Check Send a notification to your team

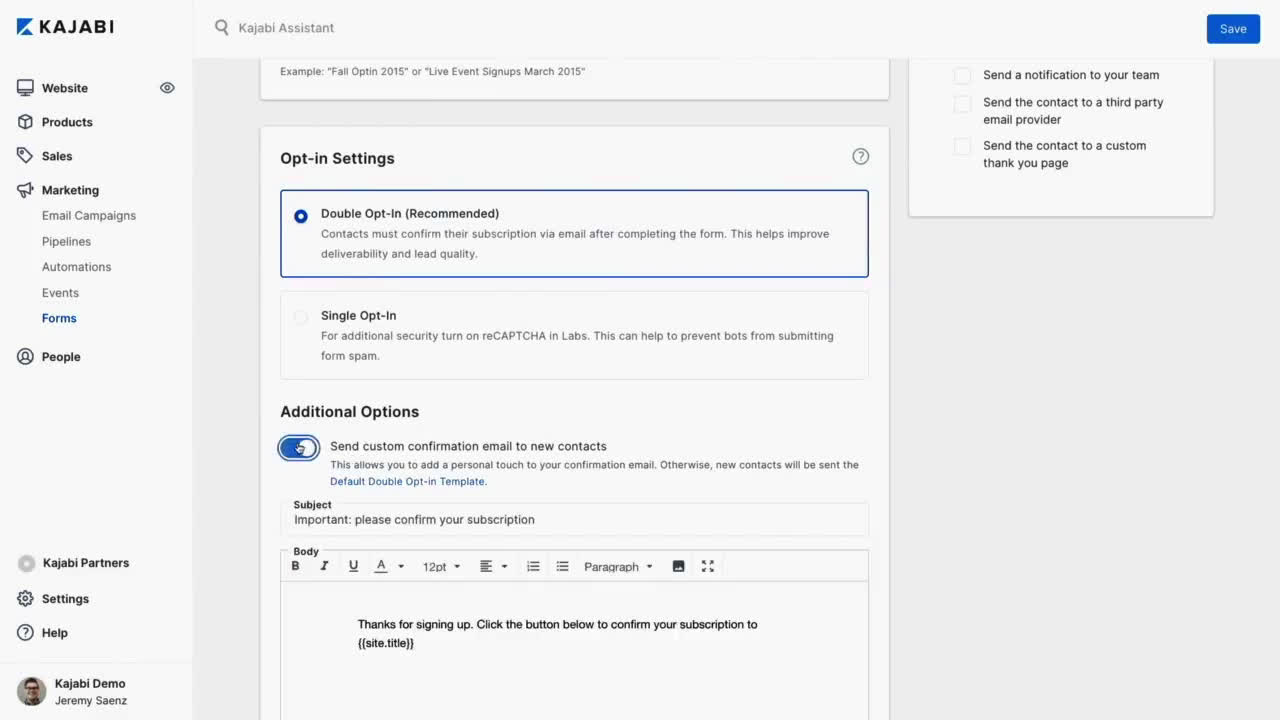pos(962,75)
